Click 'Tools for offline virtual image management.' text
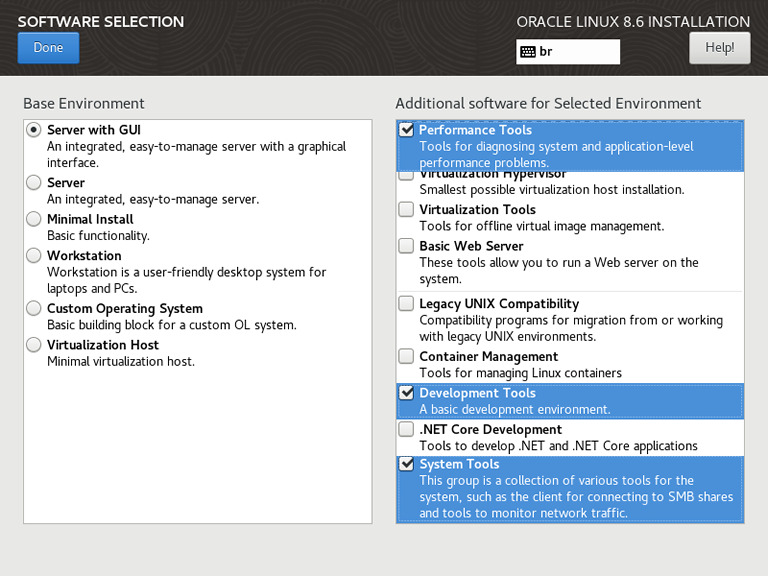The width and height of the screenshot is (768, 576). (541, 226)
